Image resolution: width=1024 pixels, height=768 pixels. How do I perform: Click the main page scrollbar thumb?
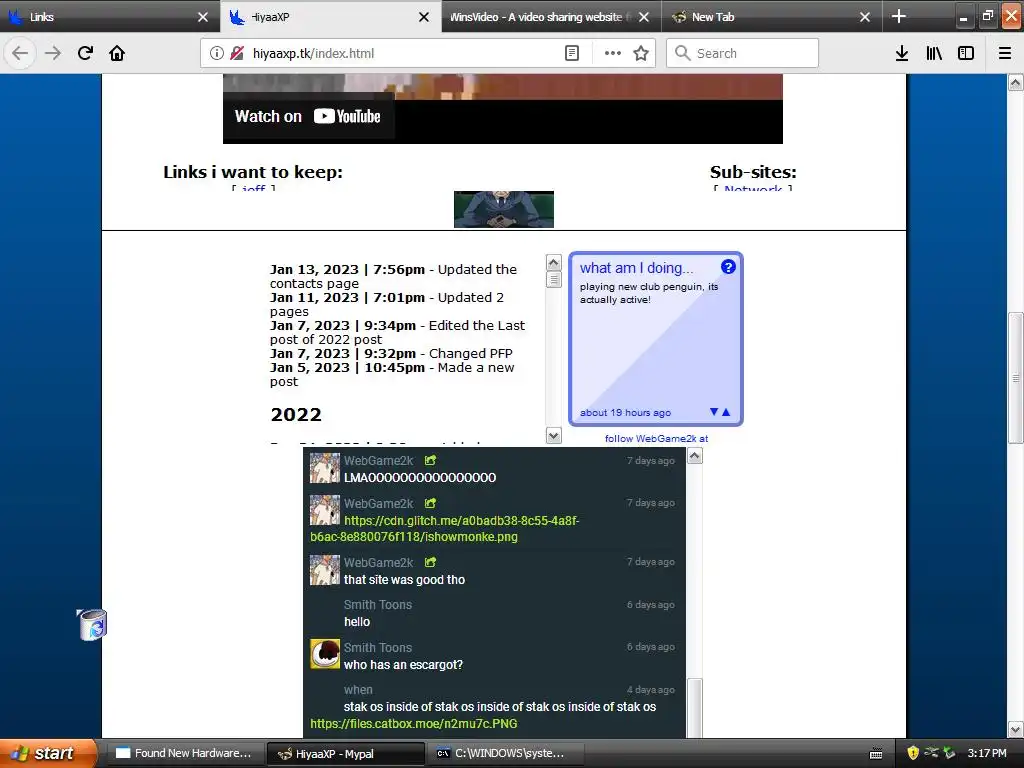[1016, 378]
